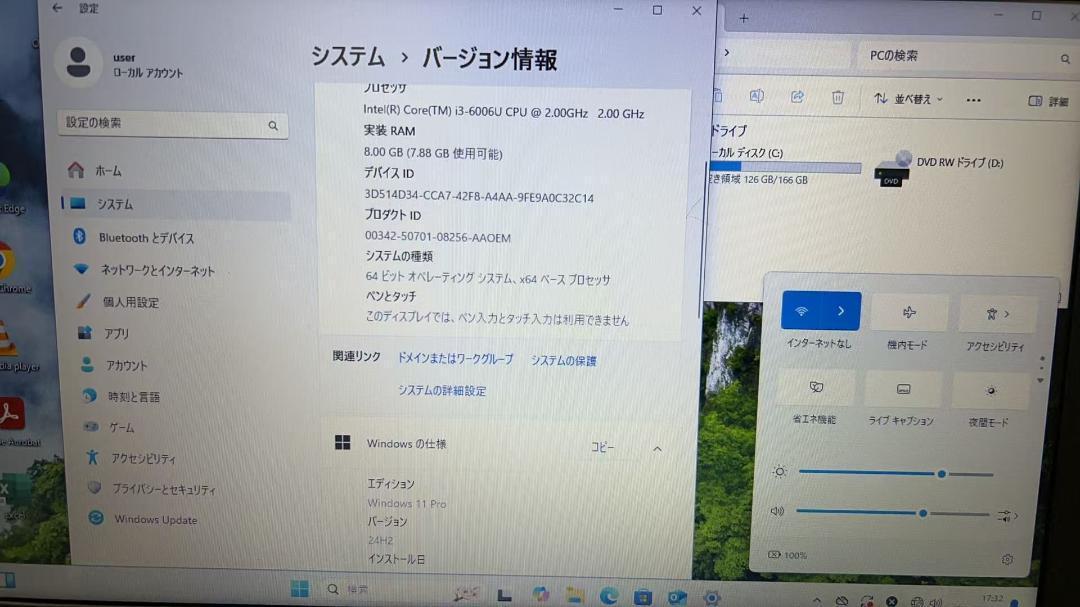Image resolution: width=1080 pixels, height=607 pixels.
Task: Select the プロダクト ID value 00342-50701-08256-AAOEM
Action: [x=437, y=237]
